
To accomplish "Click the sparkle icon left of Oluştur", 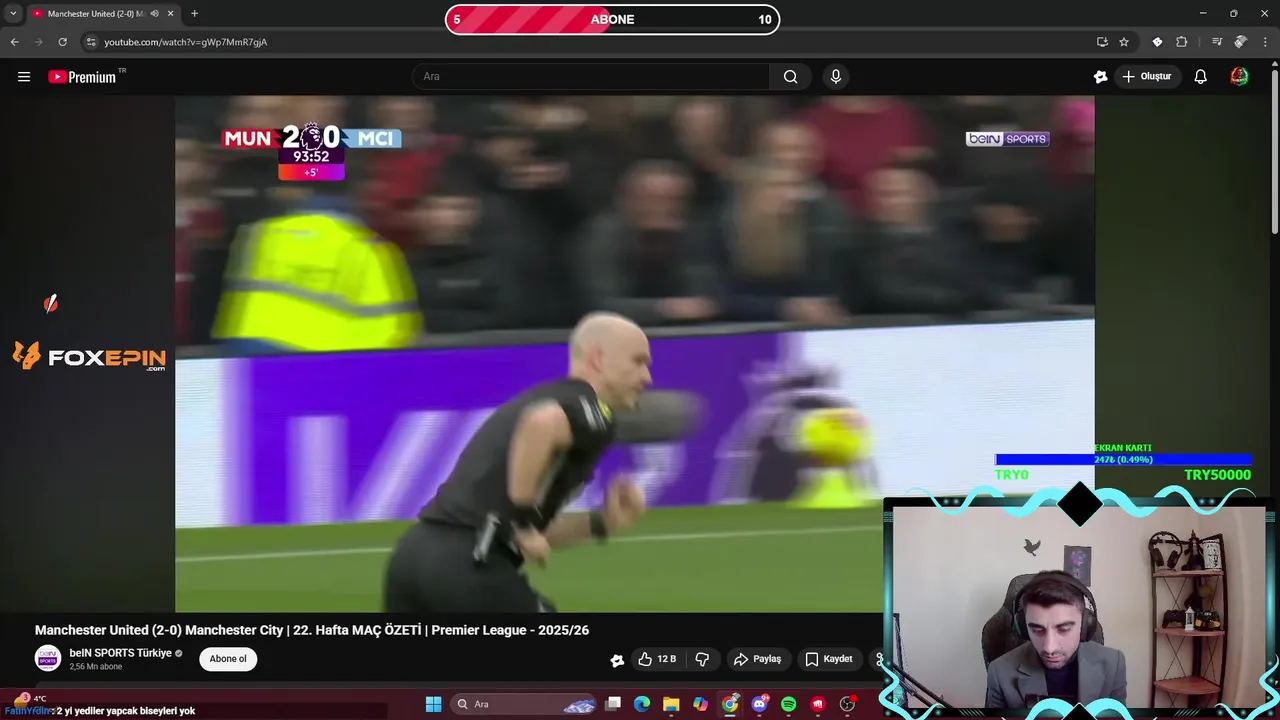I will click(1101, 77).
